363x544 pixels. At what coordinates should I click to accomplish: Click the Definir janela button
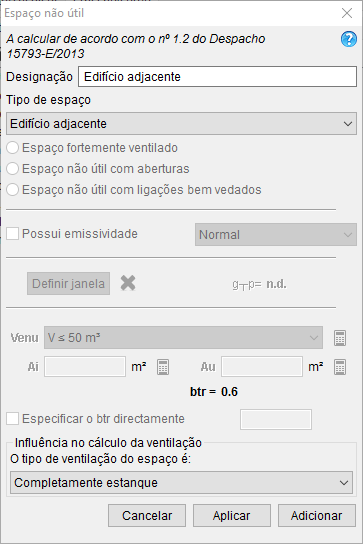(x=68, y=283)
